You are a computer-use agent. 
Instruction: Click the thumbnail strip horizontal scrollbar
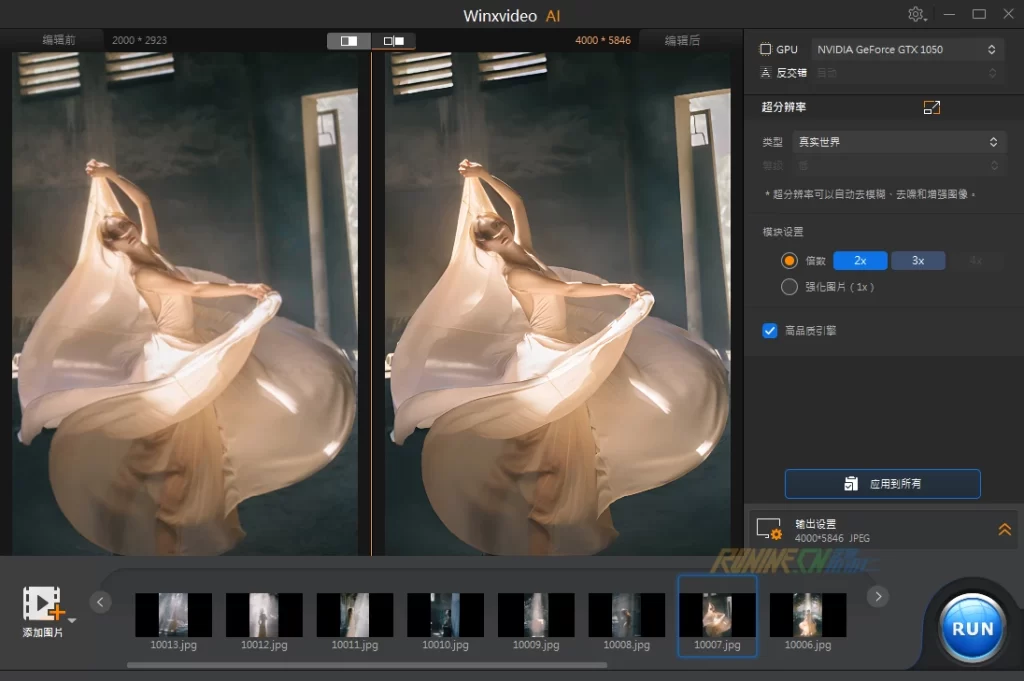pos(366,665)
